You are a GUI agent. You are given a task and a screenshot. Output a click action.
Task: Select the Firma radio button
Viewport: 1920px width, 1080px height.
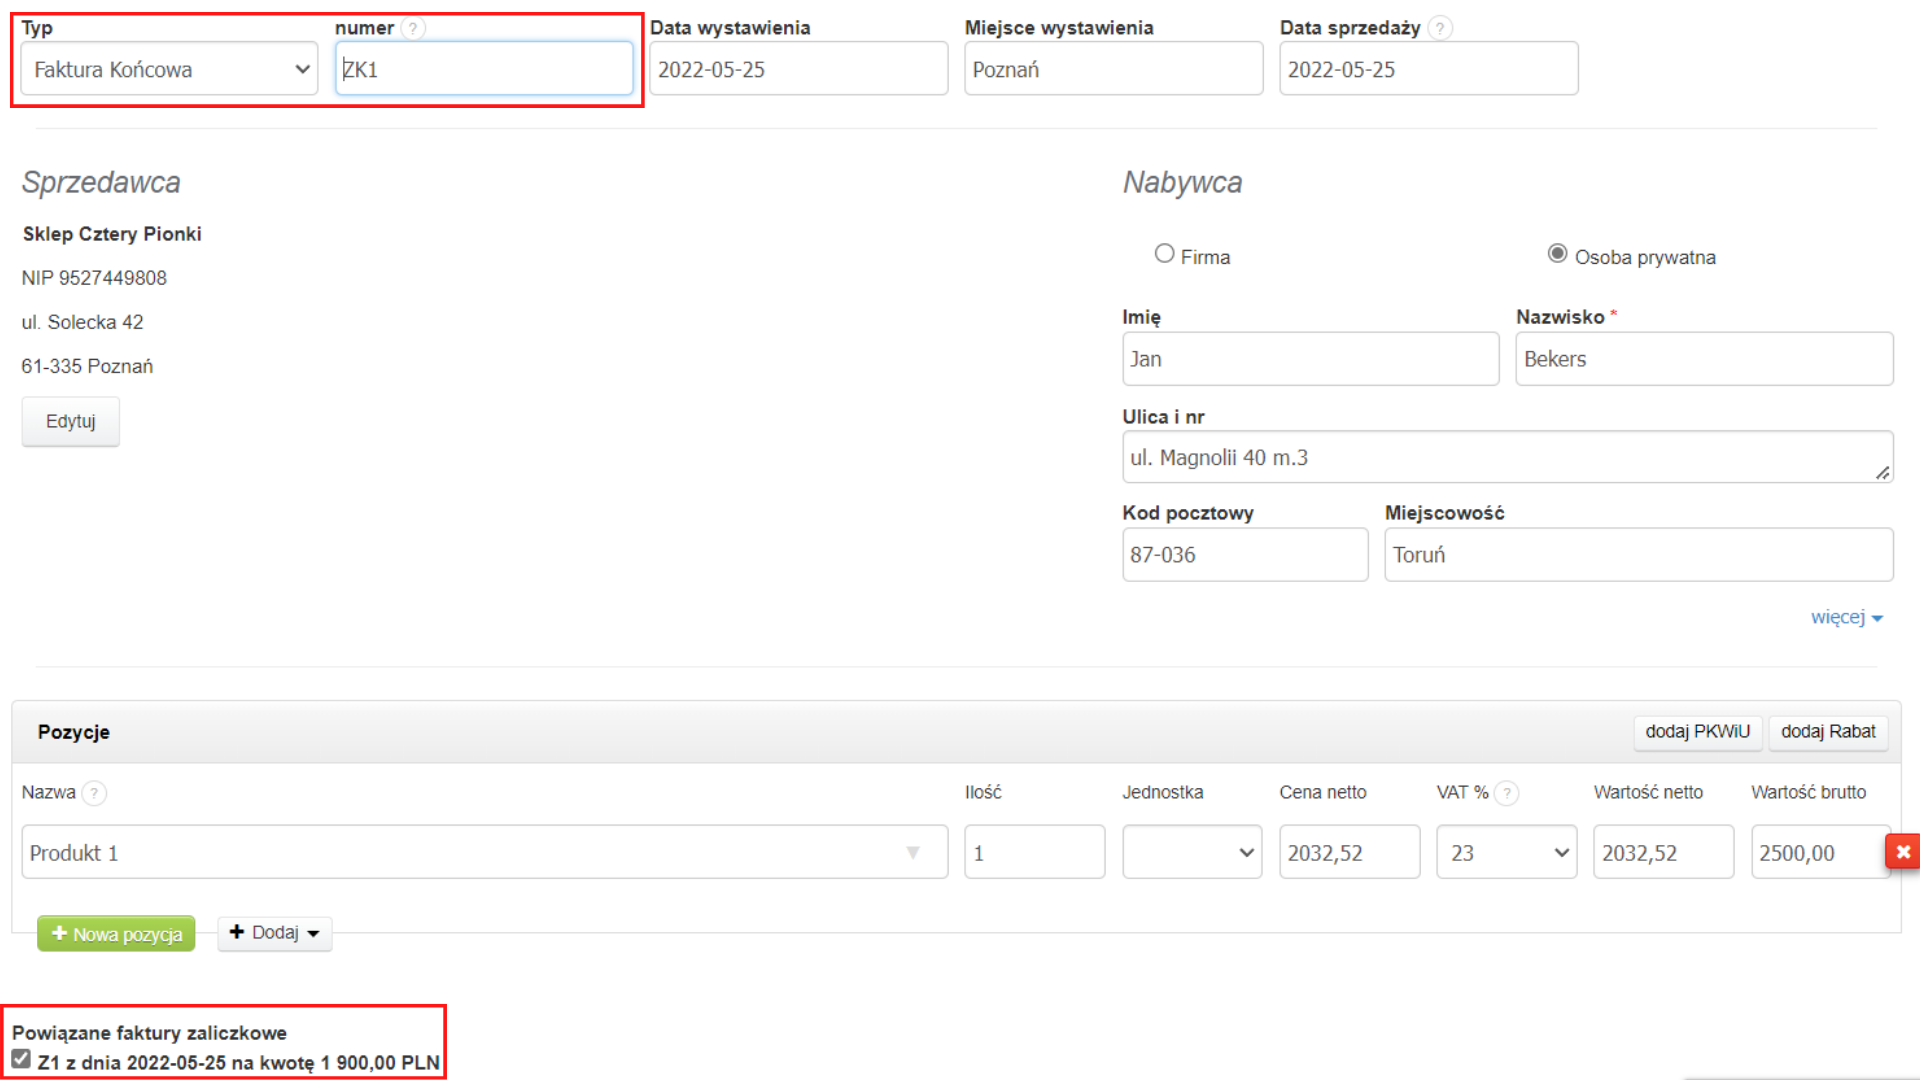click(x=1164, y=254)
